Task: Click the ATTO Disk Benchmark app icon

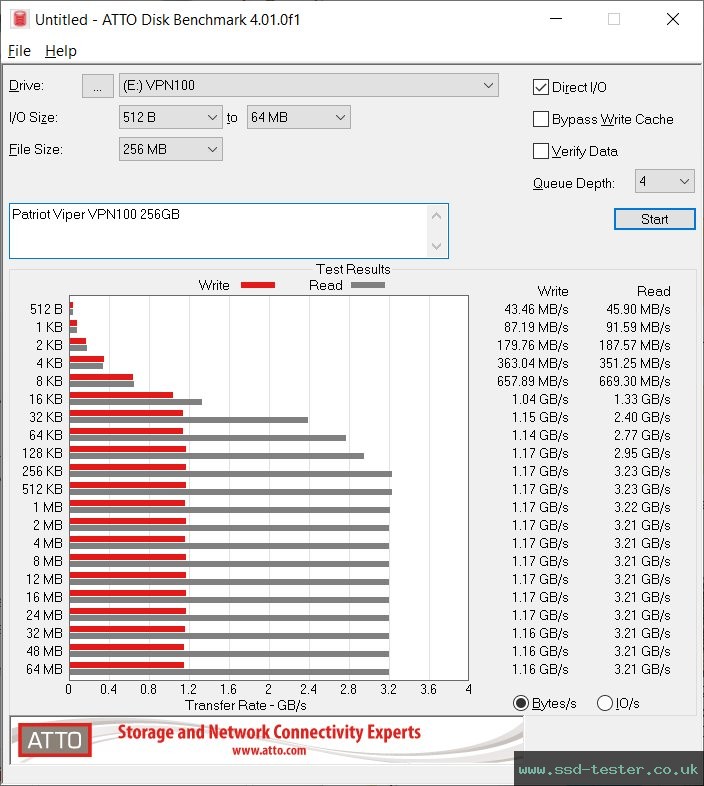Action: 20,19
